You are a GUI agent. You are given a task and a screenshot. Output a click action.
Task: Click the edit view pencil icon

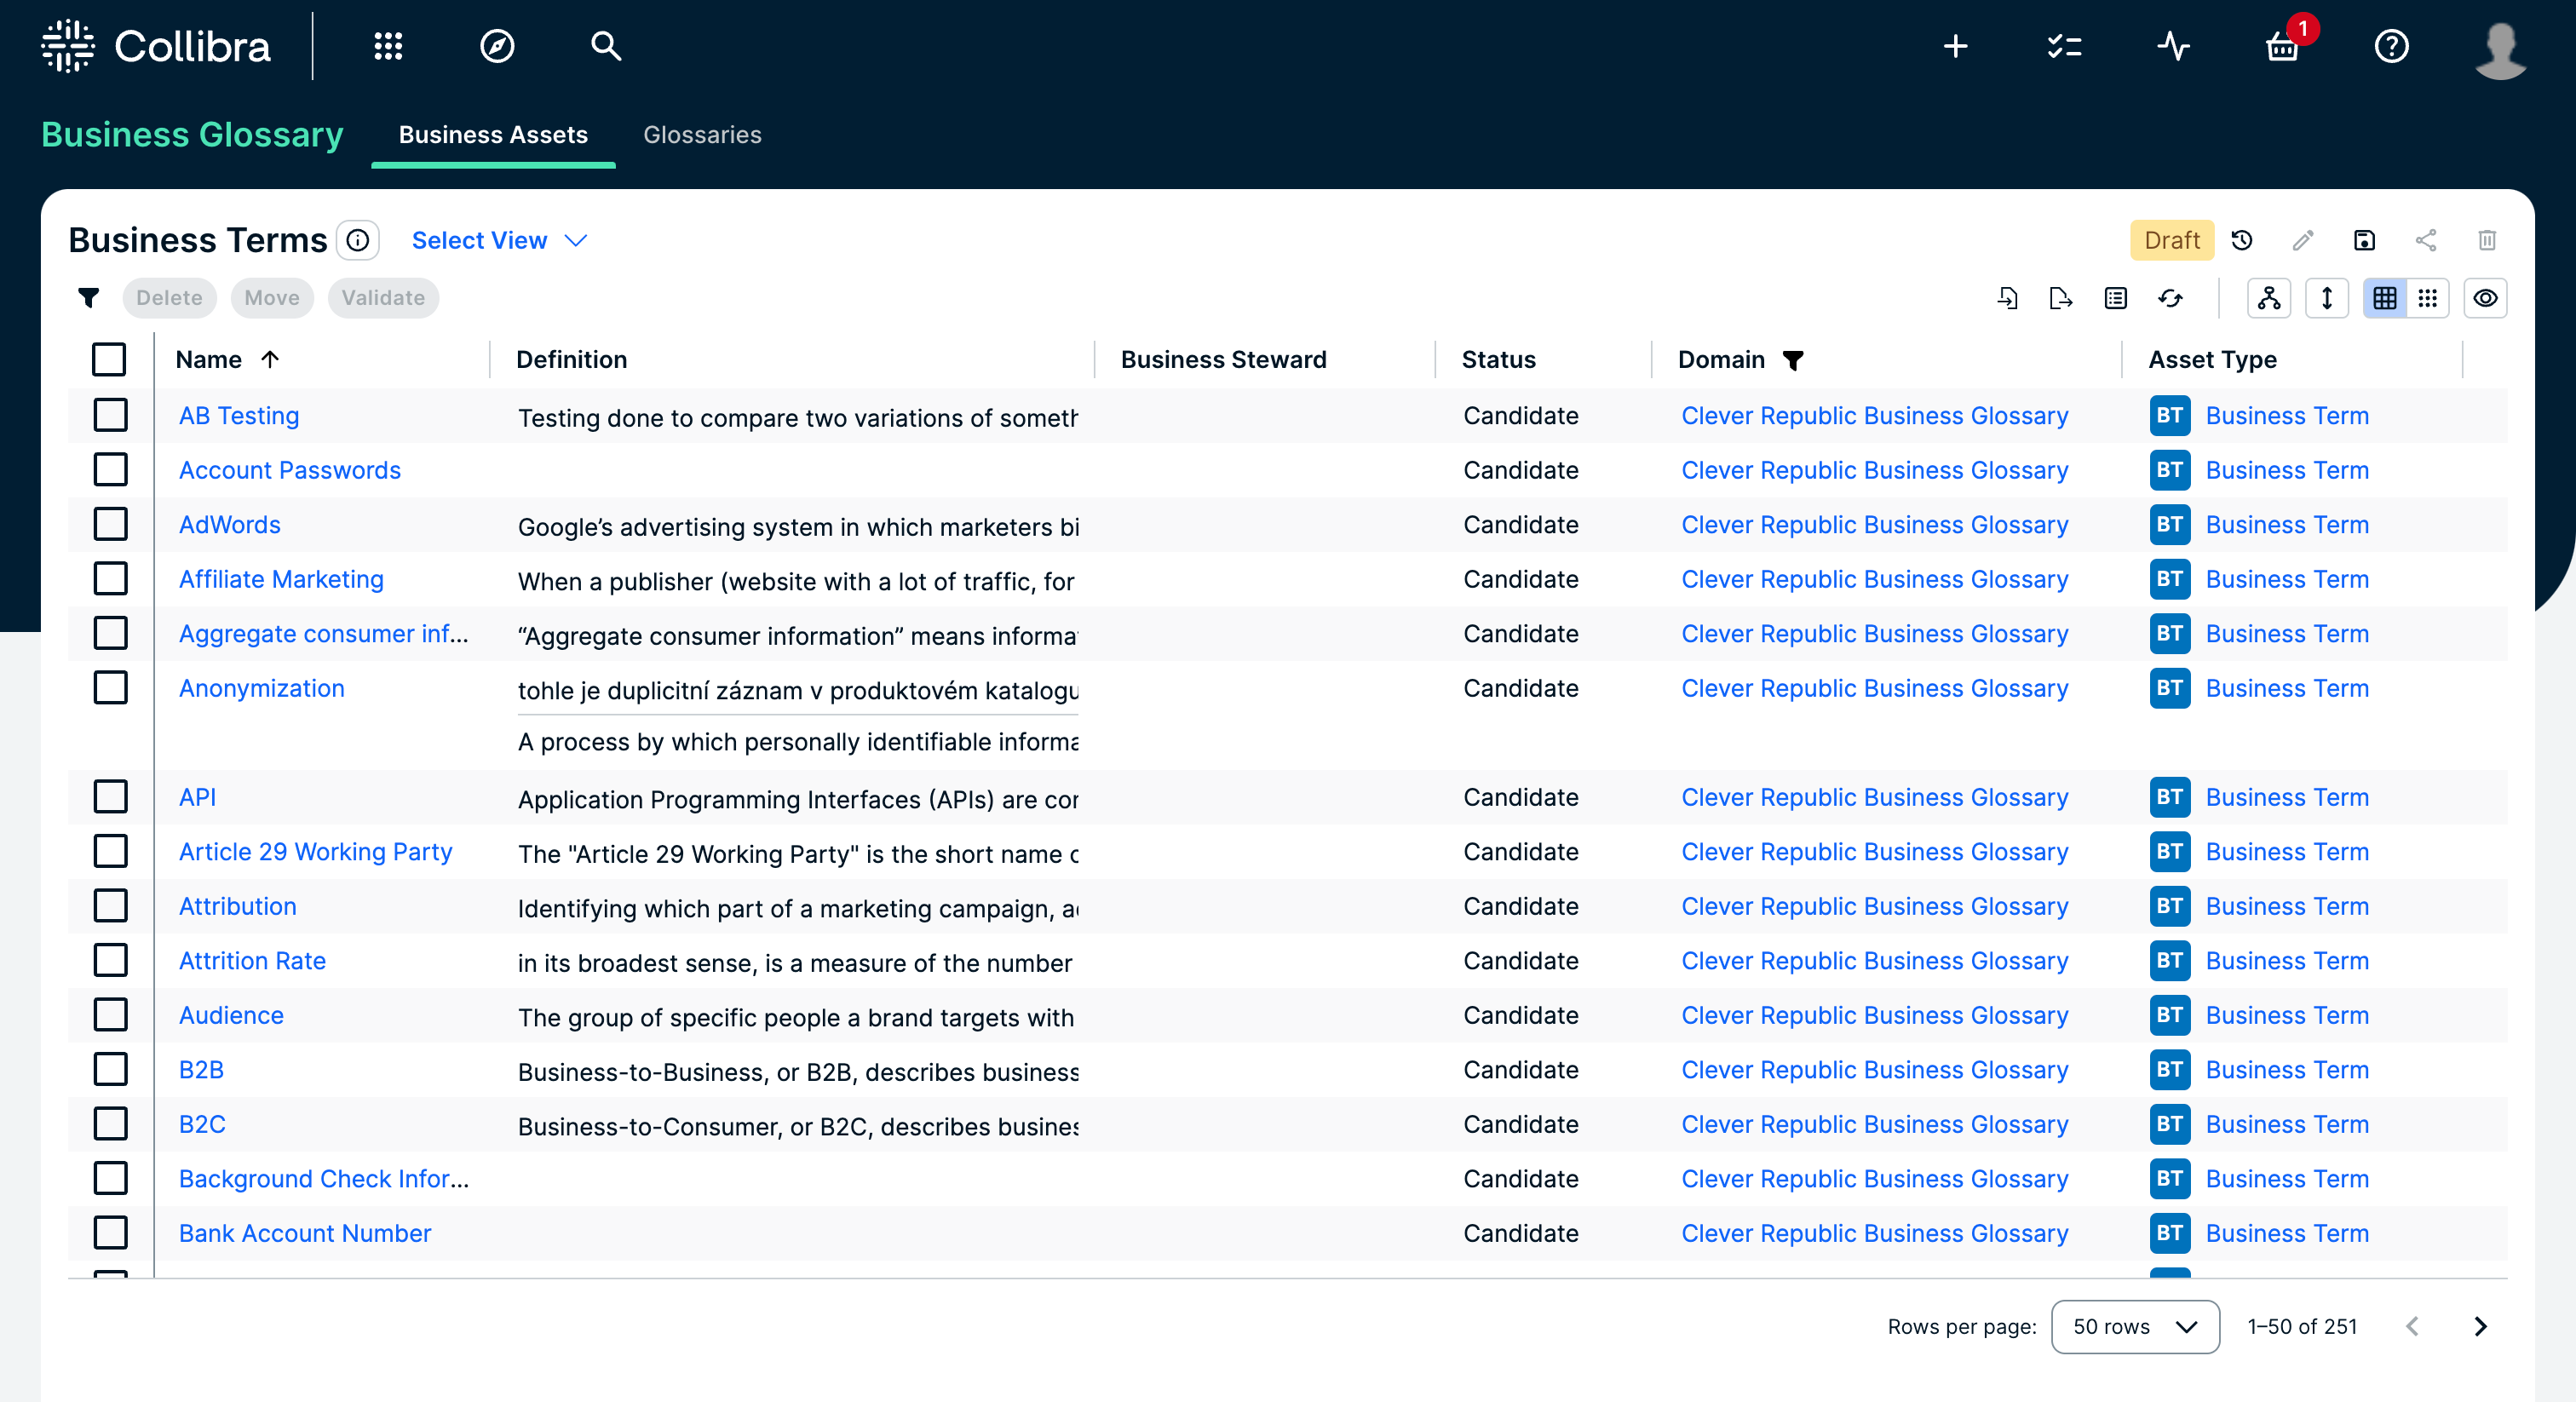[x=2303, y=240]
